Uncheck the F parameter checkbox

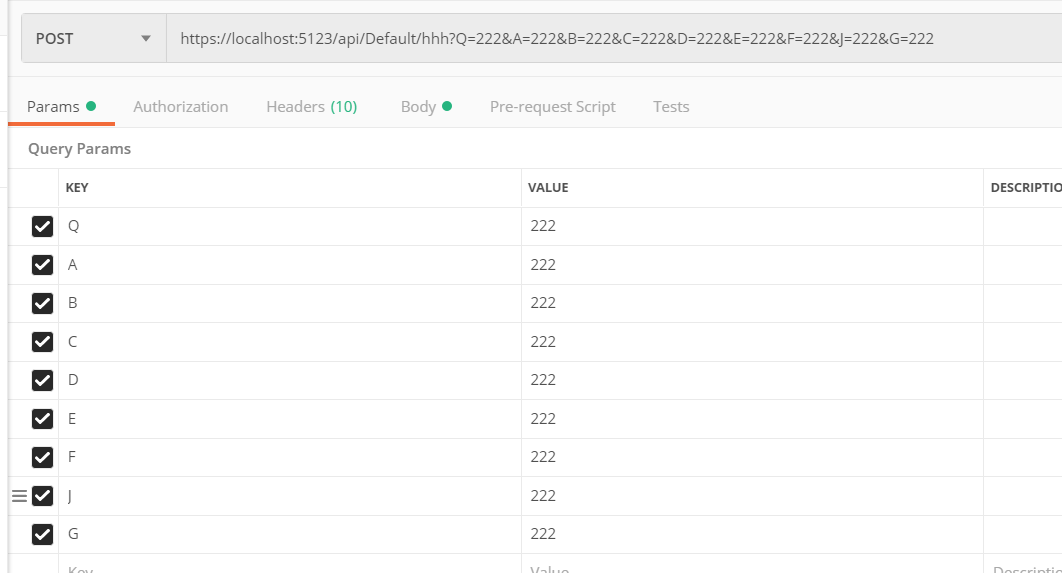[x=42, y=457]
